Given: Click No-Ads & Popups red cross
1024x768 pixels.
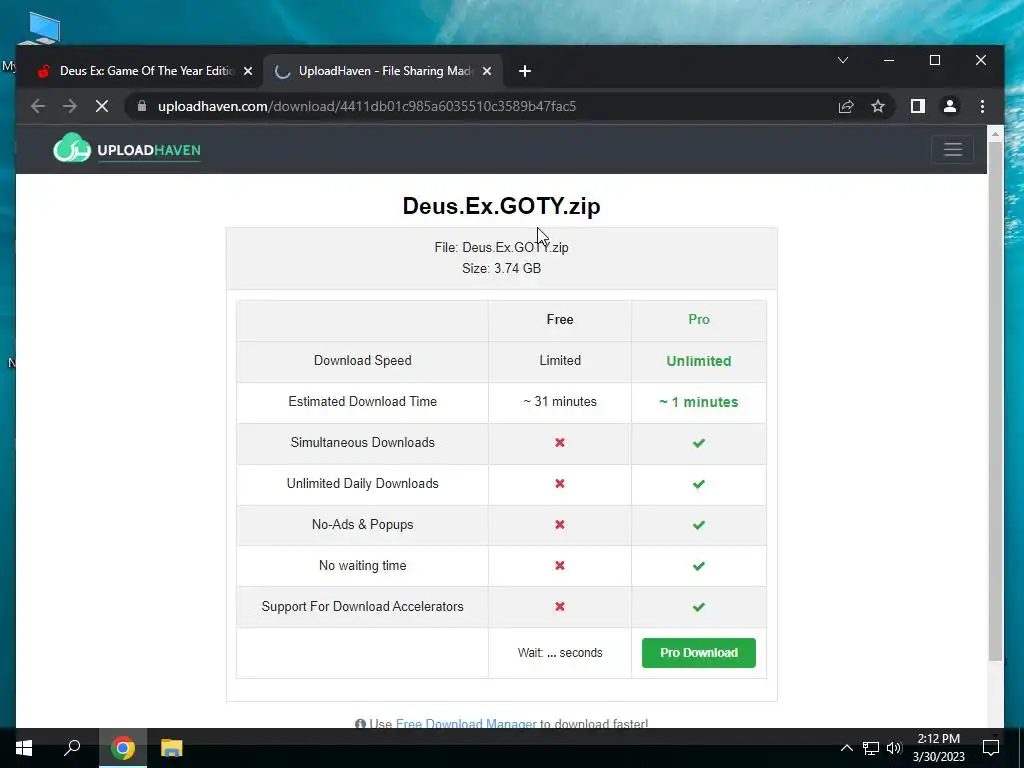Looking at the screenshot, I should (560, 525).
